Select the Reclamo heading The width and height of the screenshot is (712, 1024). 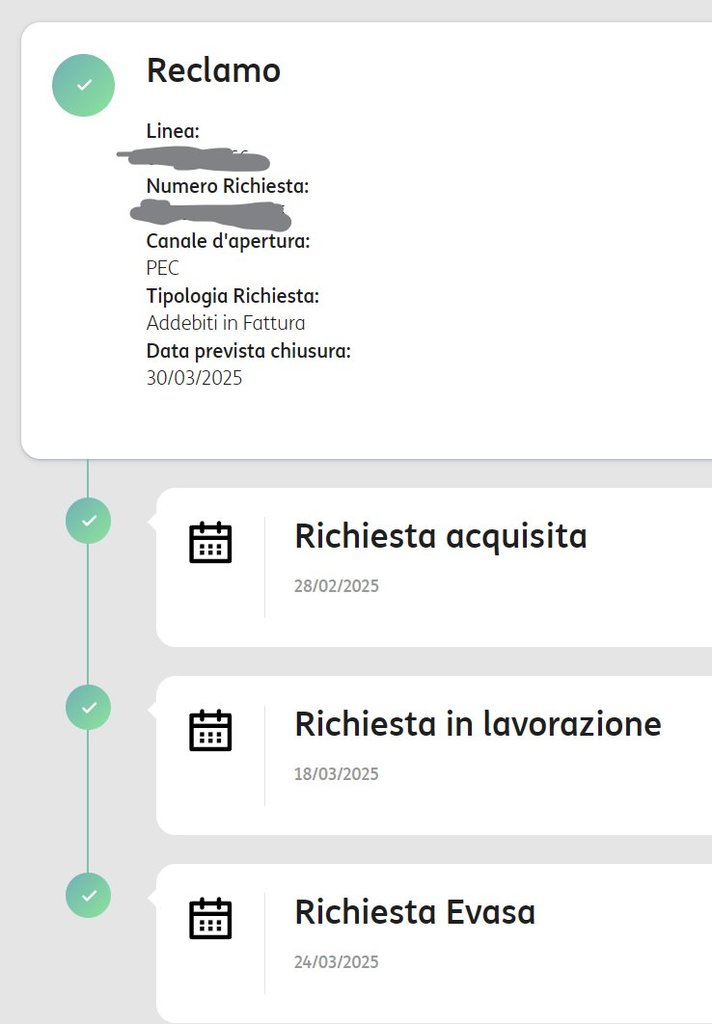coord(213,70)
